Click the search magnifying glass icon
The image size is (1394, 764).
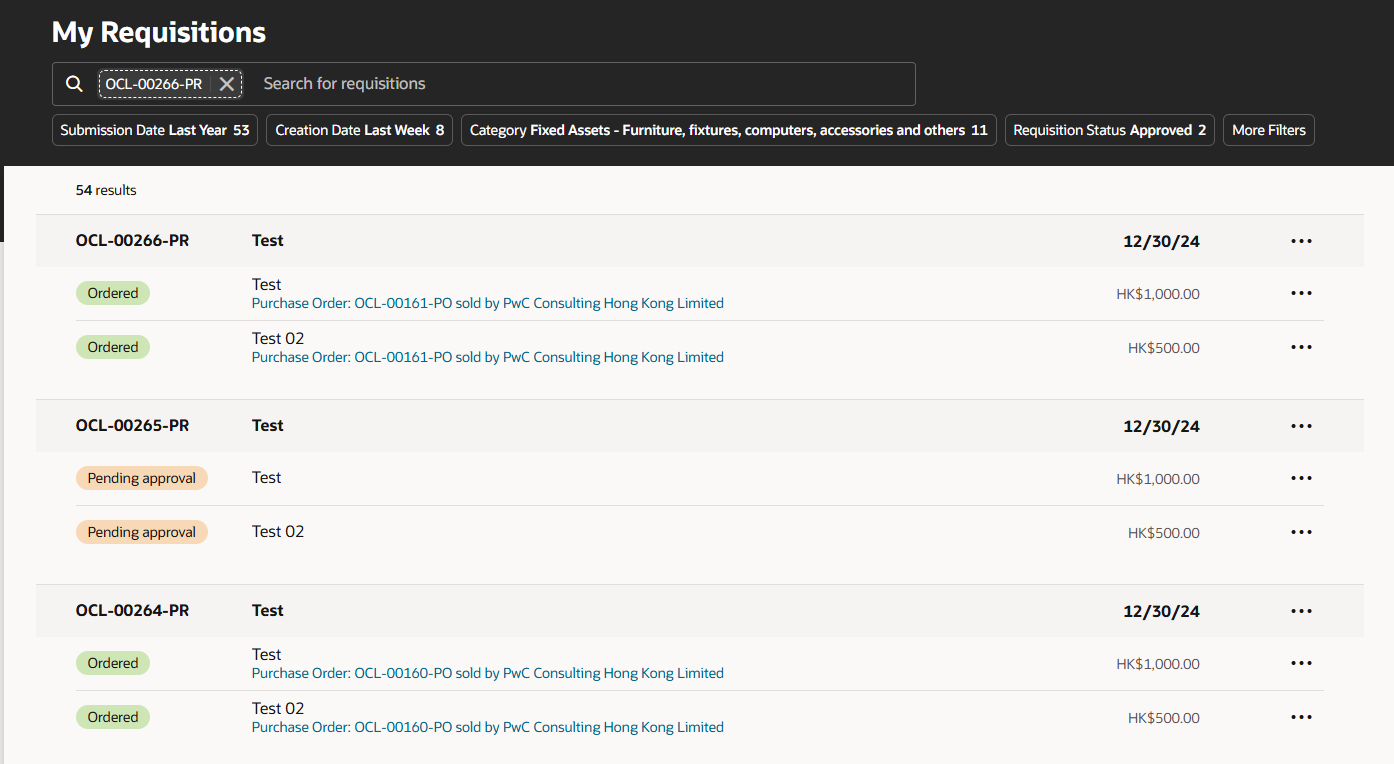pyautogui.click(x=74, y=83)
